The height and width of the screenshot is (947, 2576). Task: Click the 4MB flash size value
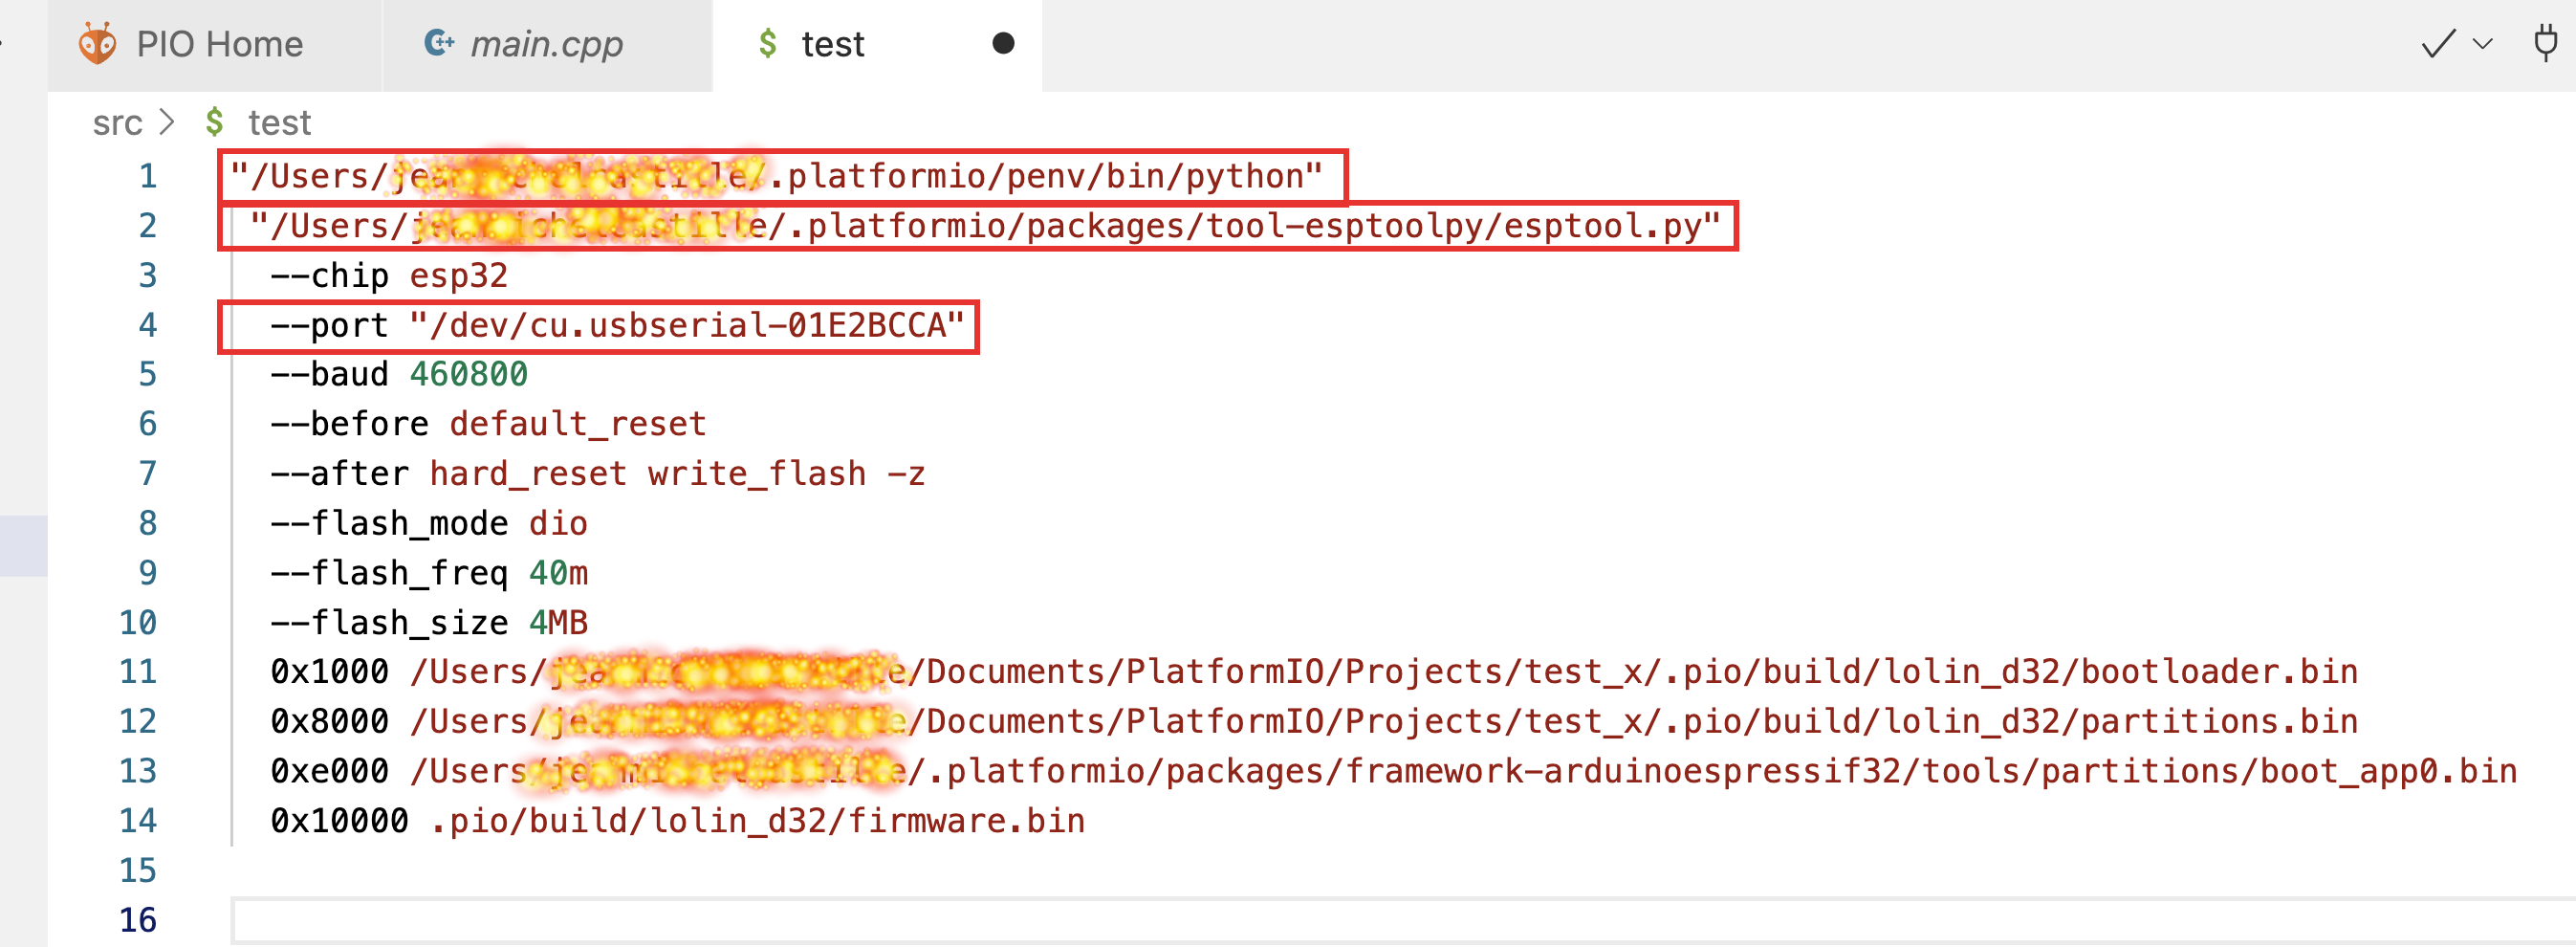click(x=558, y=623)
